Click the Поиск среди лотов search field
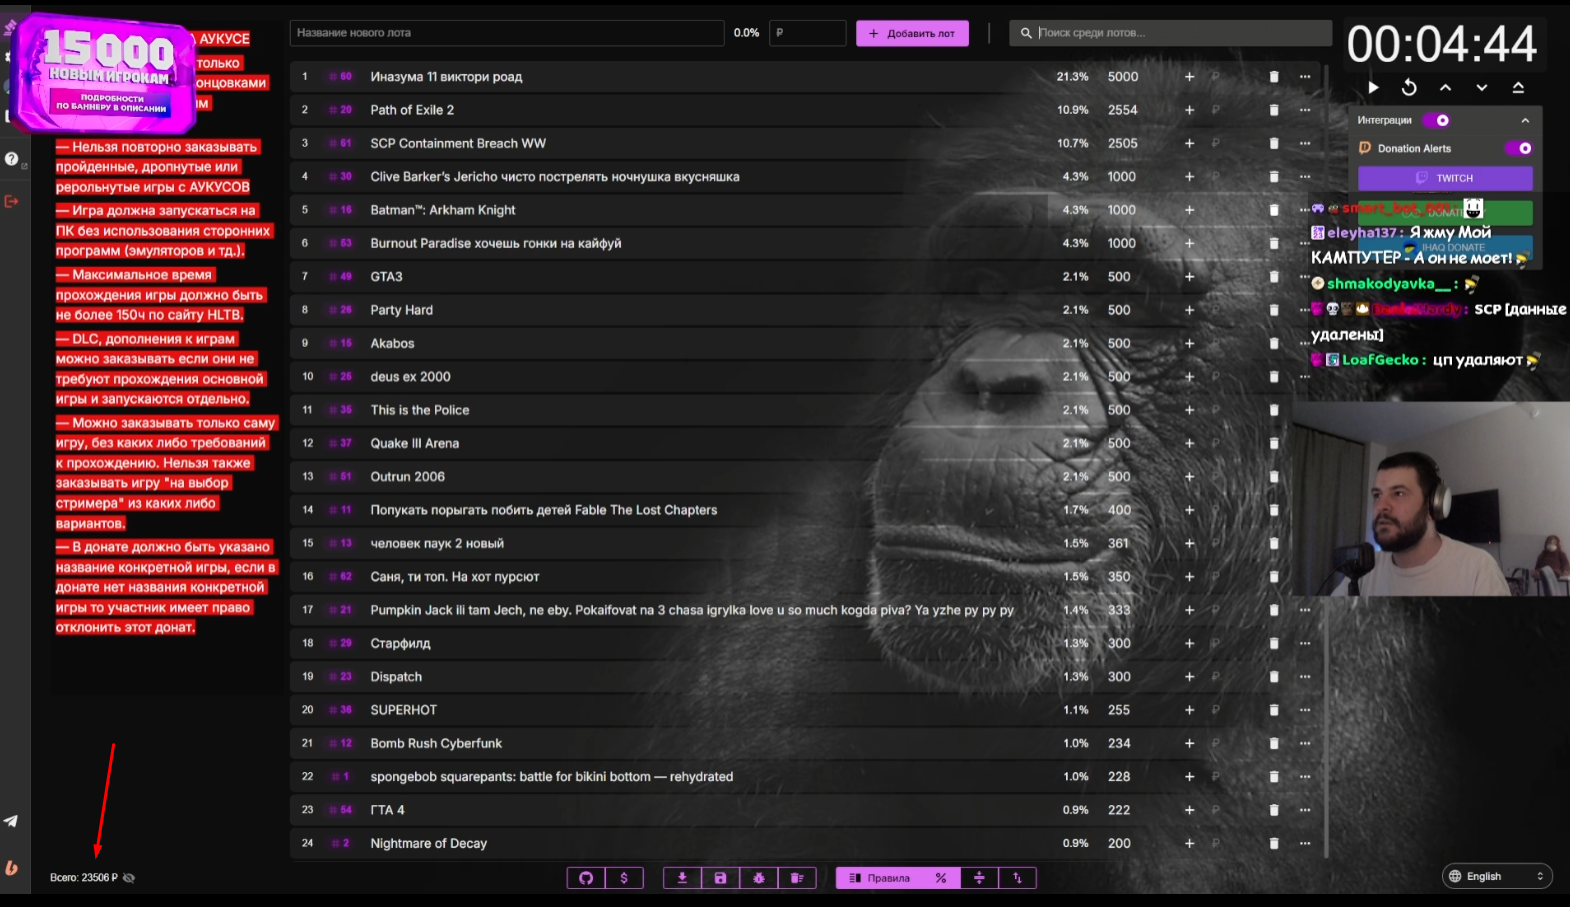Viewport: 1570px width, 907px height. pos(1171,33)
